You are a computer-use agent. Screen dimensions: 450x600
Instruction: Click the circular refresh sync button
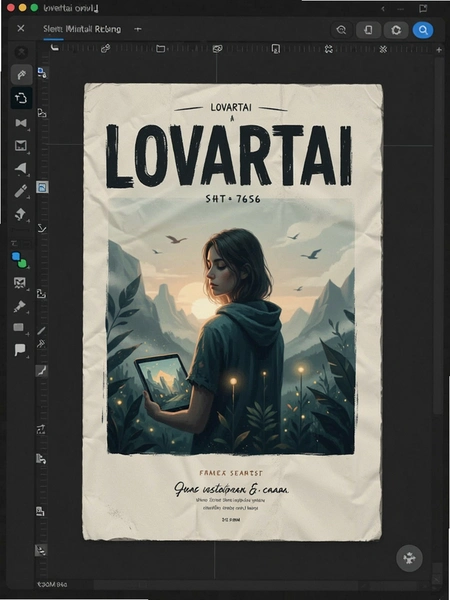point(396,30)
